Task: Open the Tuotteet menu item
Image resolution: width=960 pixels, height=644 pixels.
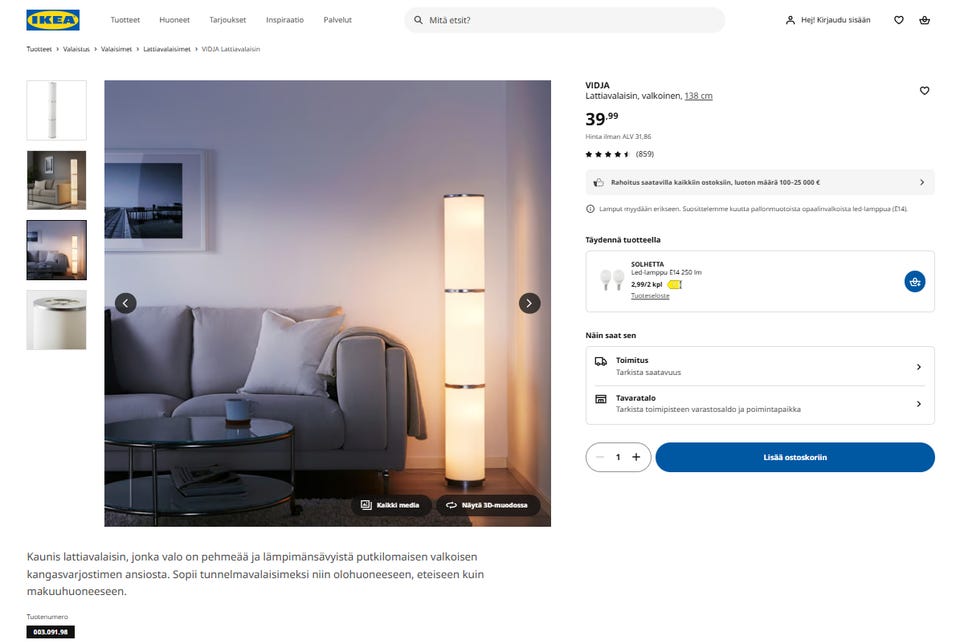Action: tap(125, 20)
